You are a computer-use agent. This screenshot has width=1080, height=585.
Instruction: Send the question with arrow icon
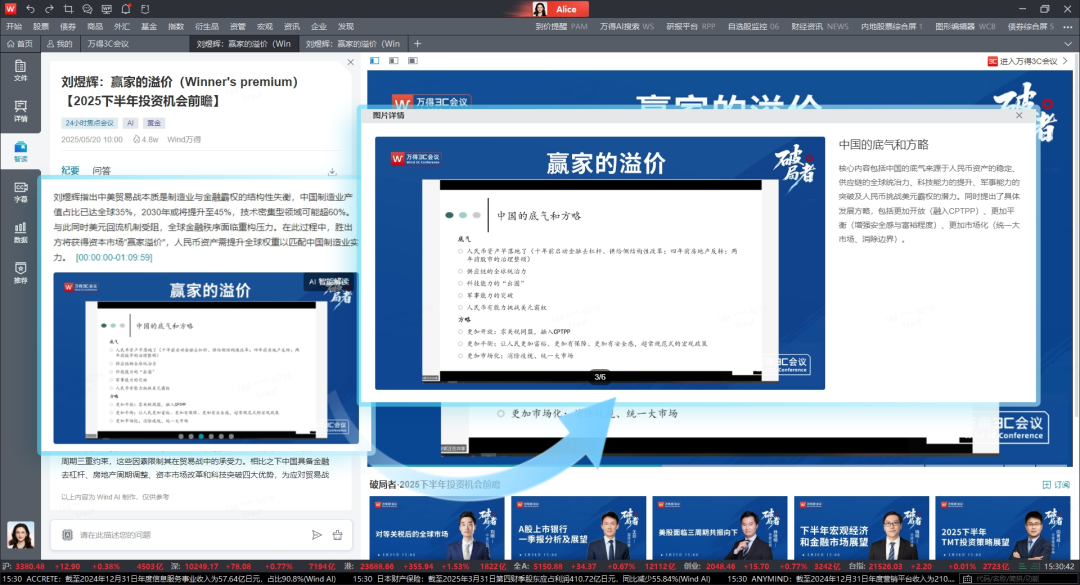tap(316, 535)
